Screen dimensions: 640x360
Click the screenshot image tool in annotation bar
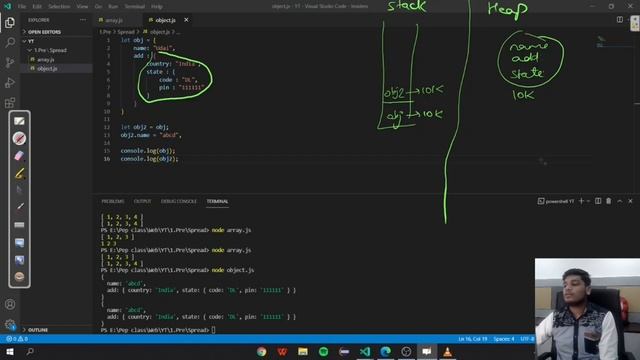pyautogui.click(x=19, y=243)
